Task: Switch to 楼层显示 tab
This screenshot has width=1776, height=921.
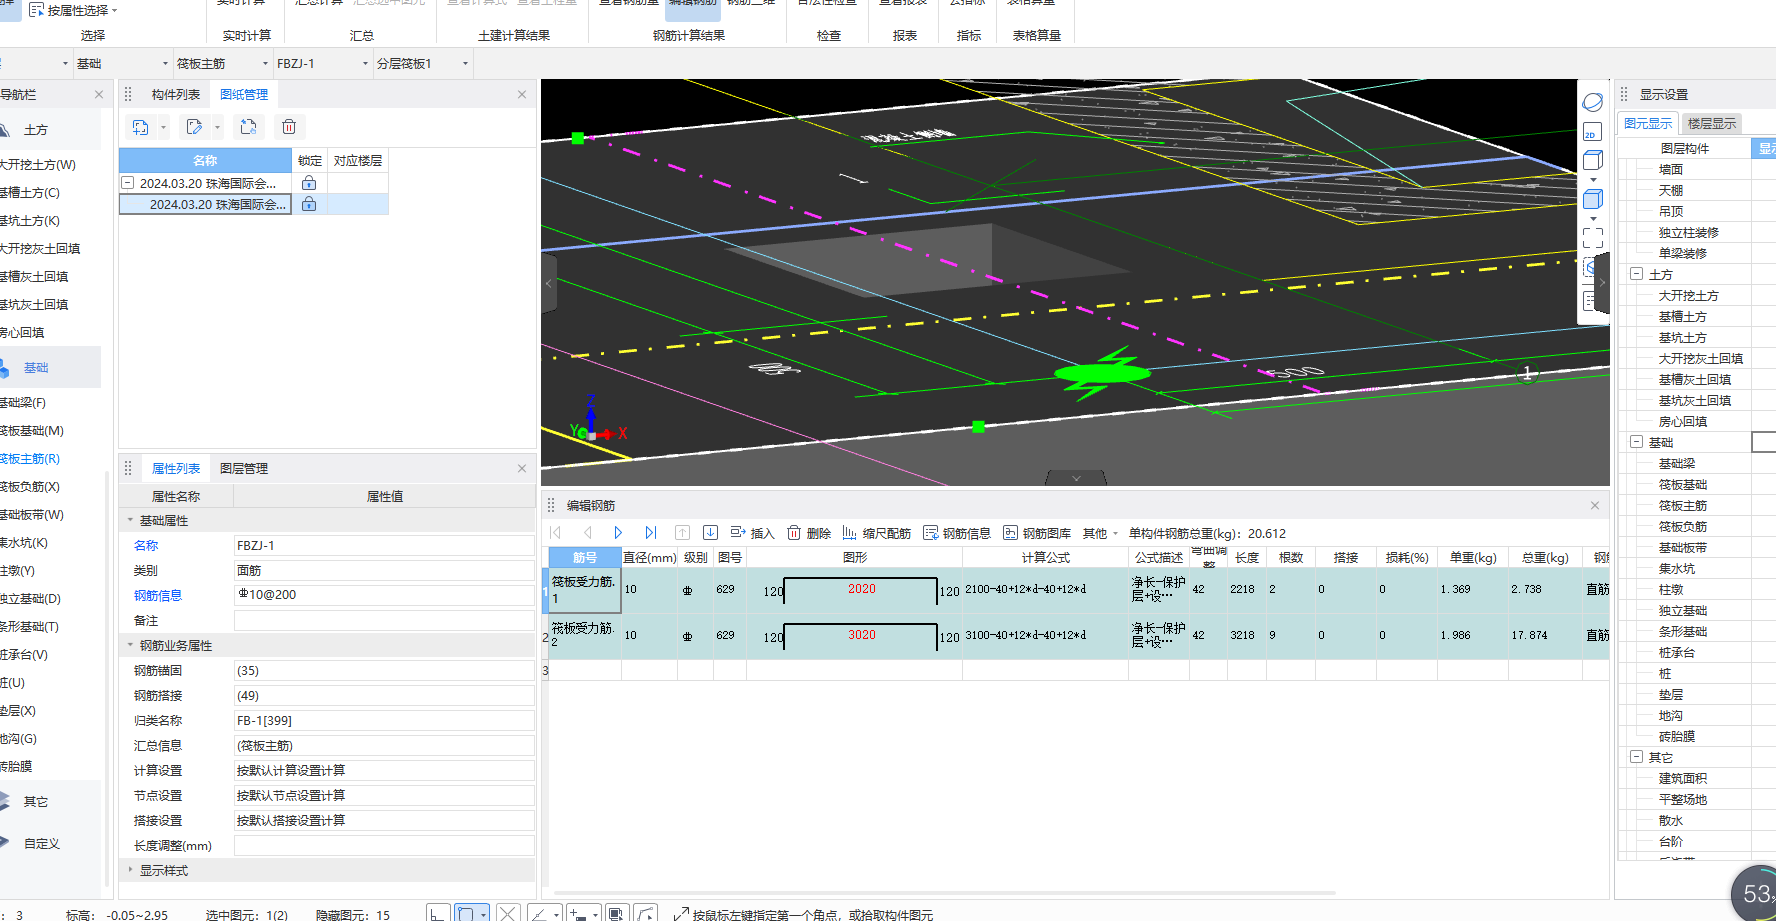Action: (x=1712, y=123)
